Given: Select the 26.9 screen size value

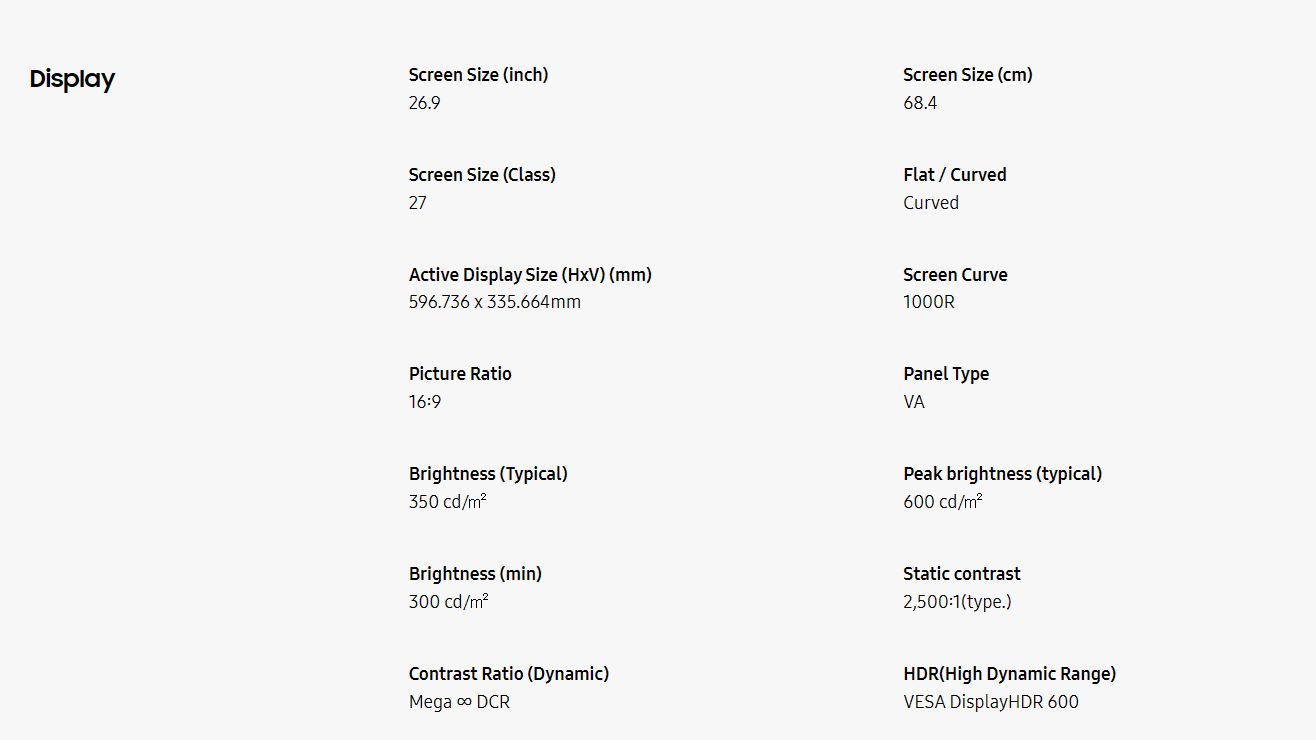Looking at the screenshot, I should [424, 103].
